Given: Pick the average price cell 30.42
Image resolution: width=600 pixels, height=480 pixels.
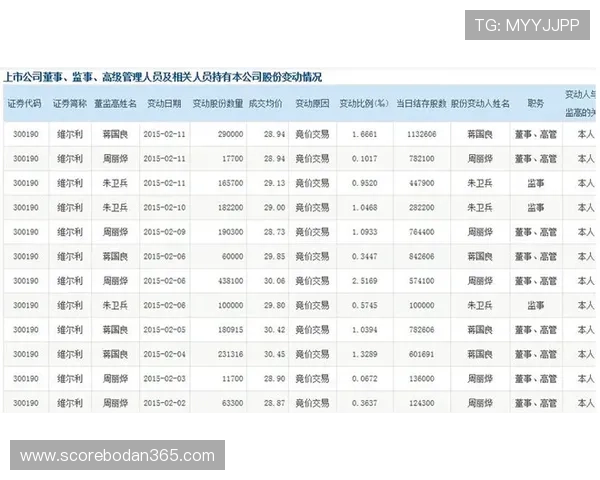Looking at the screenshot, I should pos(274,330).
